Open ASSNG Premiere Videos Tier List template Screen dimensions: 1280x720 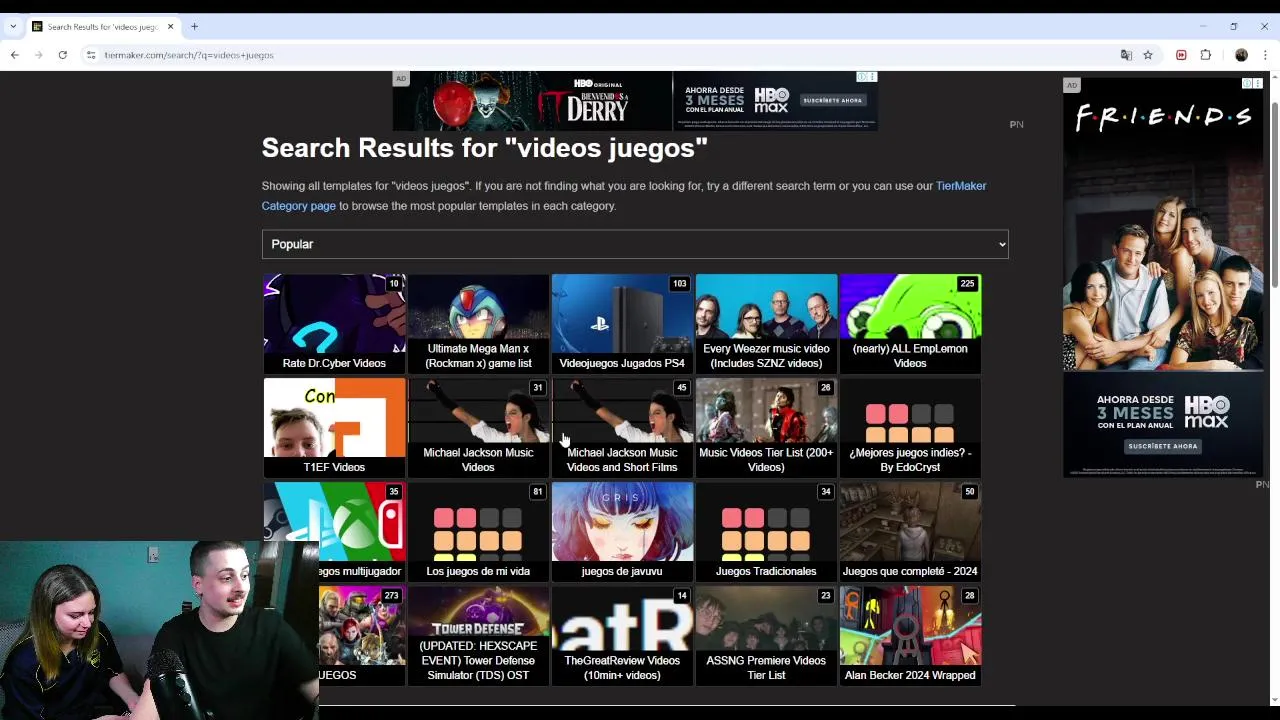click(x=766, y=635)
